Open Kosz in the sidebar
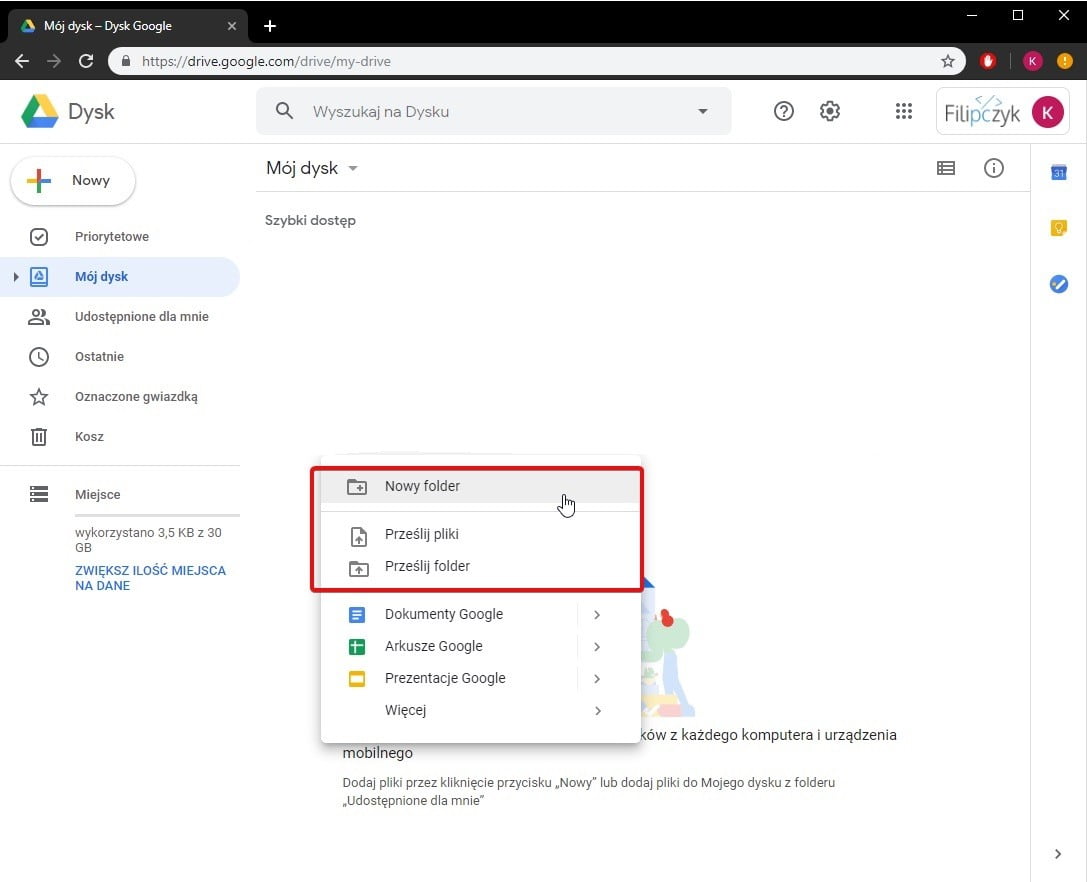The height and width of the screenshot is (882, 1087). pyautogui.click(x=89, y=437)
